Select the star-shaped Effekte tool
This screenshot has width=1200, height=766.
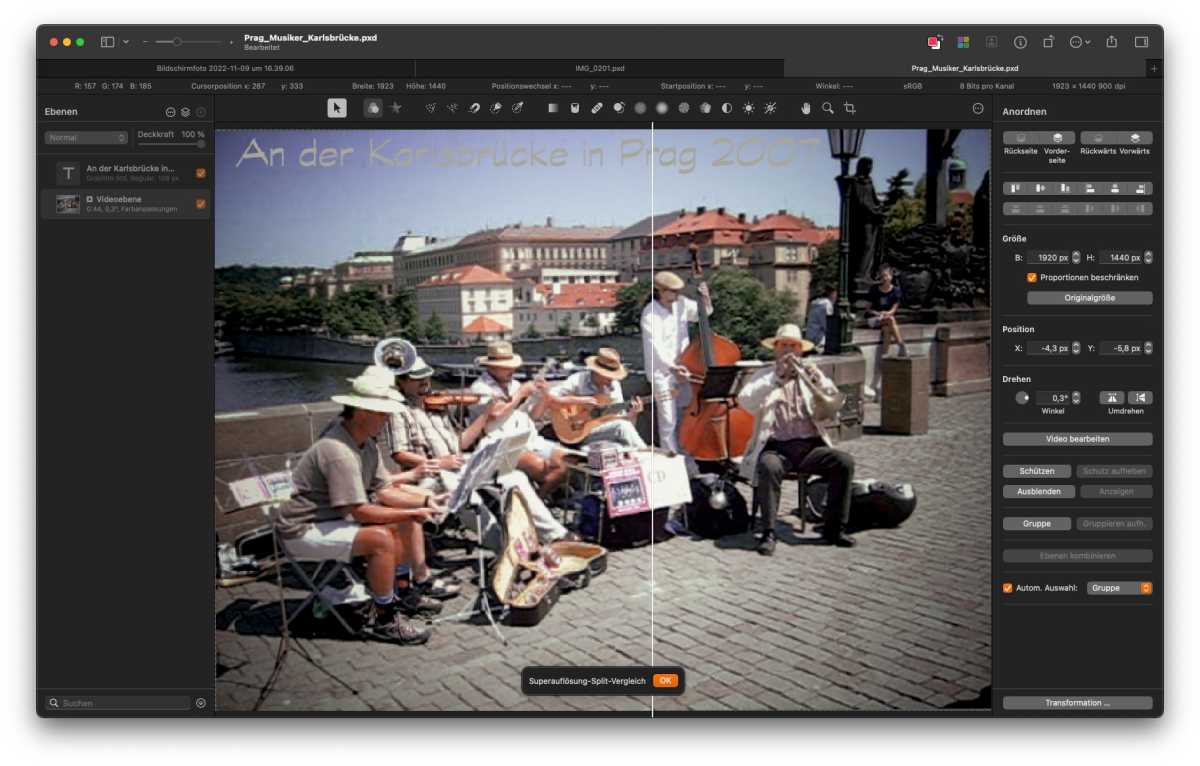tap(395, 108)
